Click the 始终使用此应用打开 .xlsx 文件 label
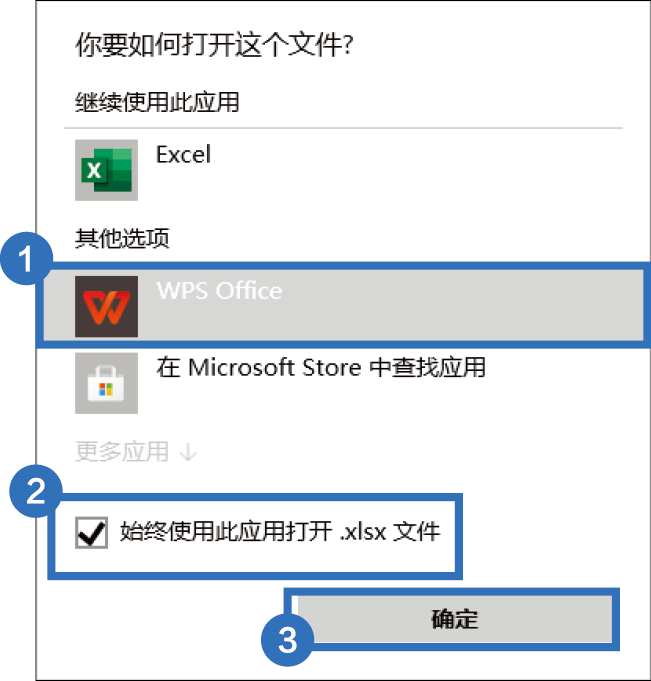This screenshot has height=681, width=651. click(280, 532)
